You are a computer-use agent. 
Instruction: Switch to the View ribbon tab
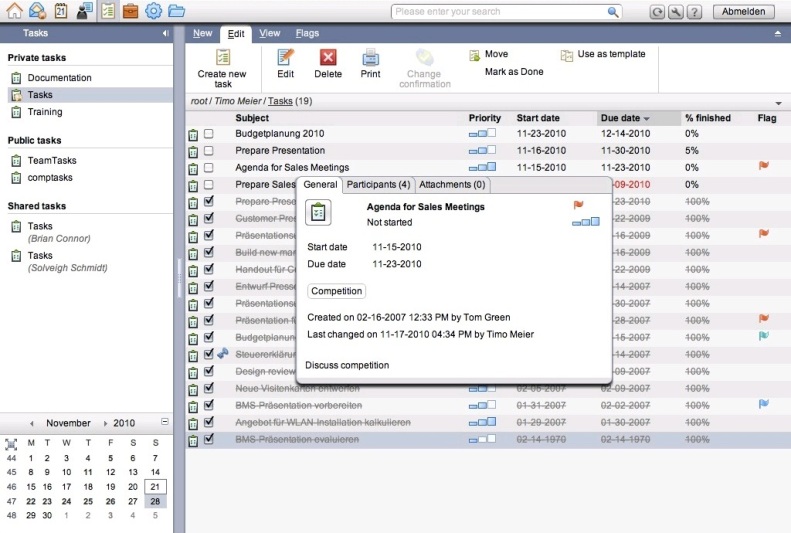point(269,33)
